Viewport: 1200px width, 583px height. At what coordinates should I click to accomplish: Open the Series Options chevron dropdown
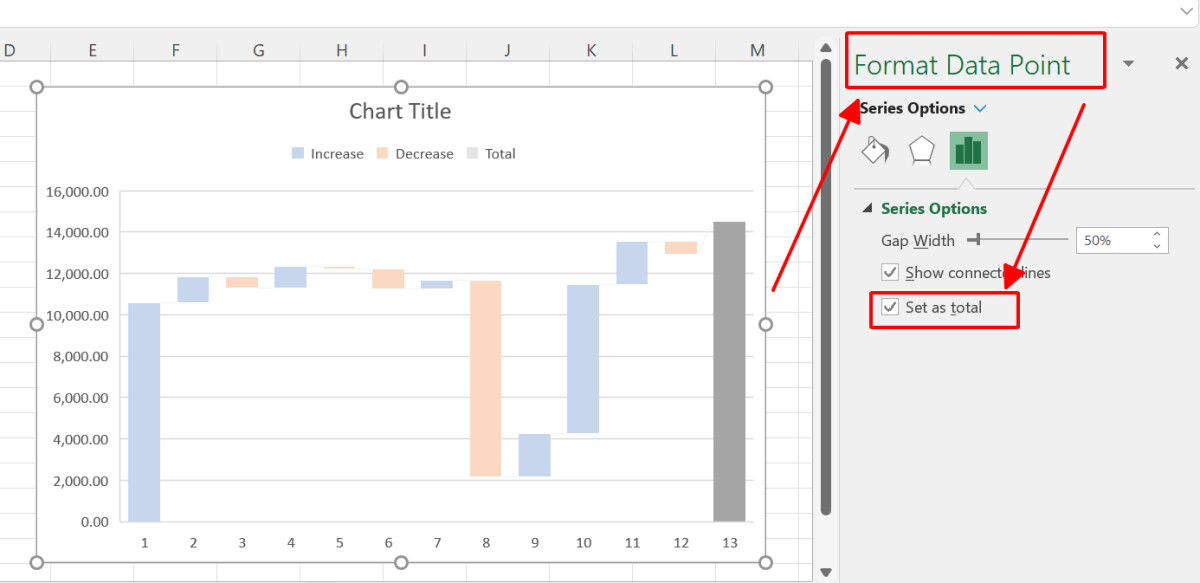coord(980,108)
